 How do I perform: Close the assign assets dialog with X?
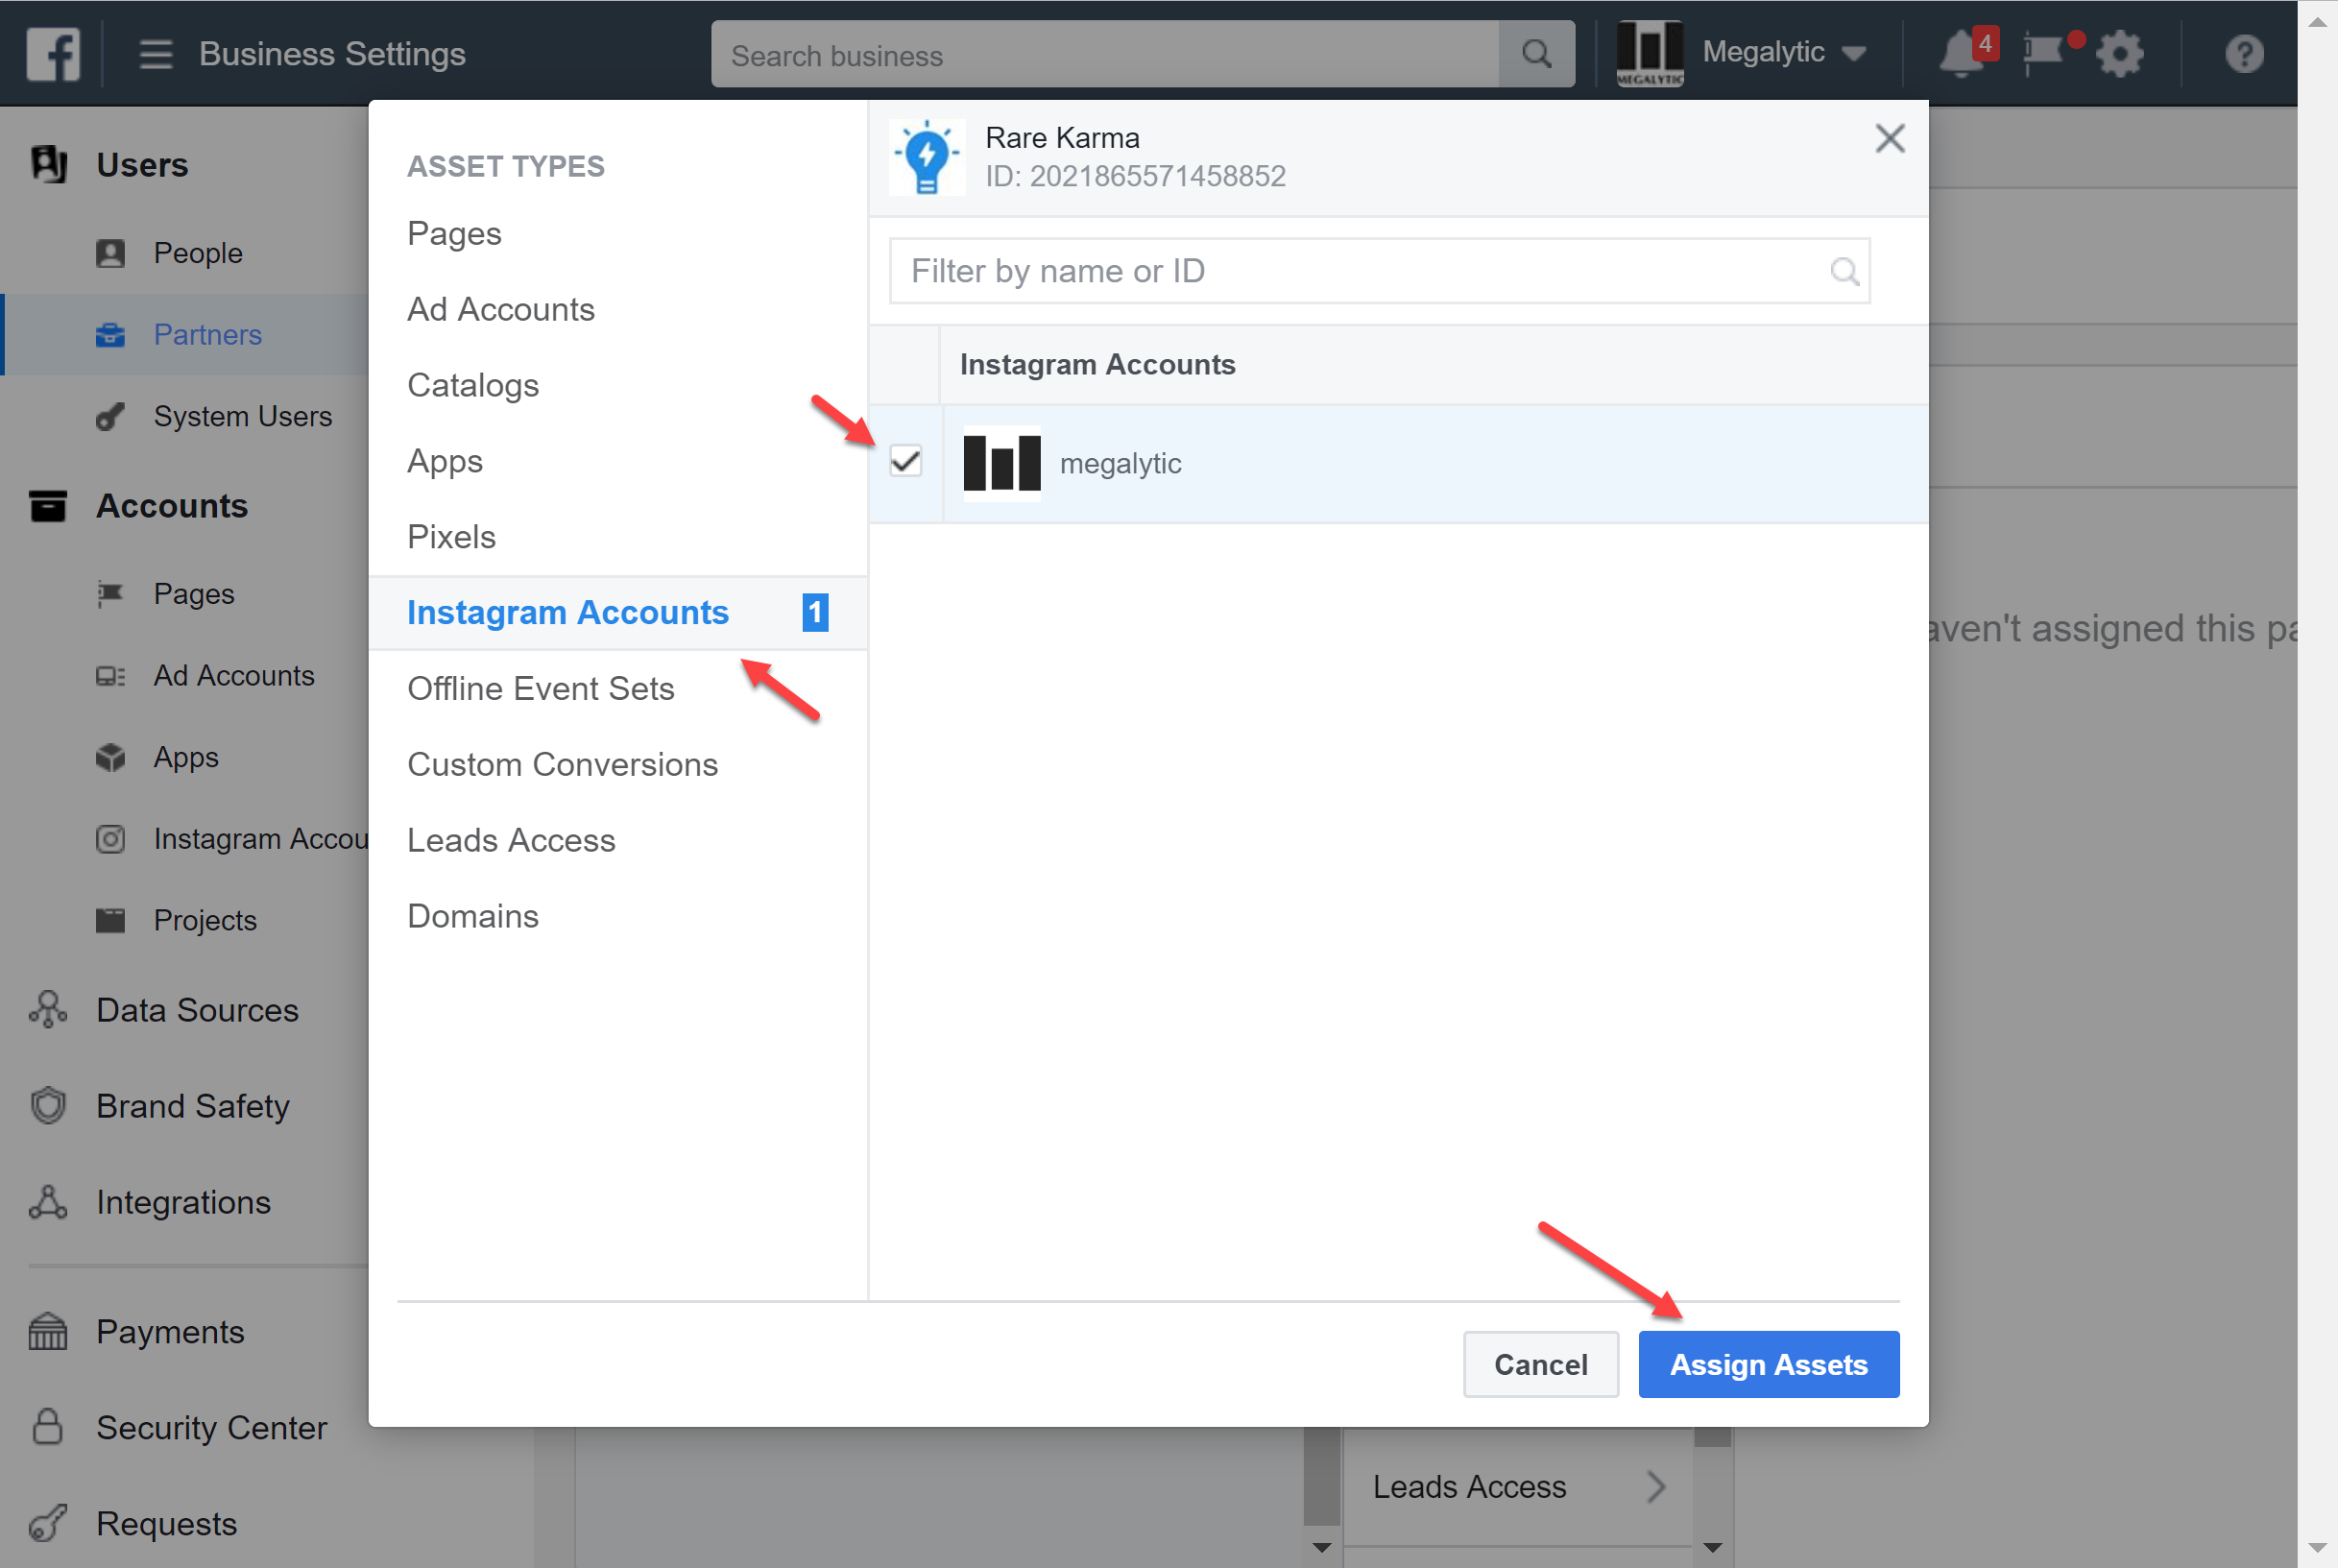(x=1889, y=138)
